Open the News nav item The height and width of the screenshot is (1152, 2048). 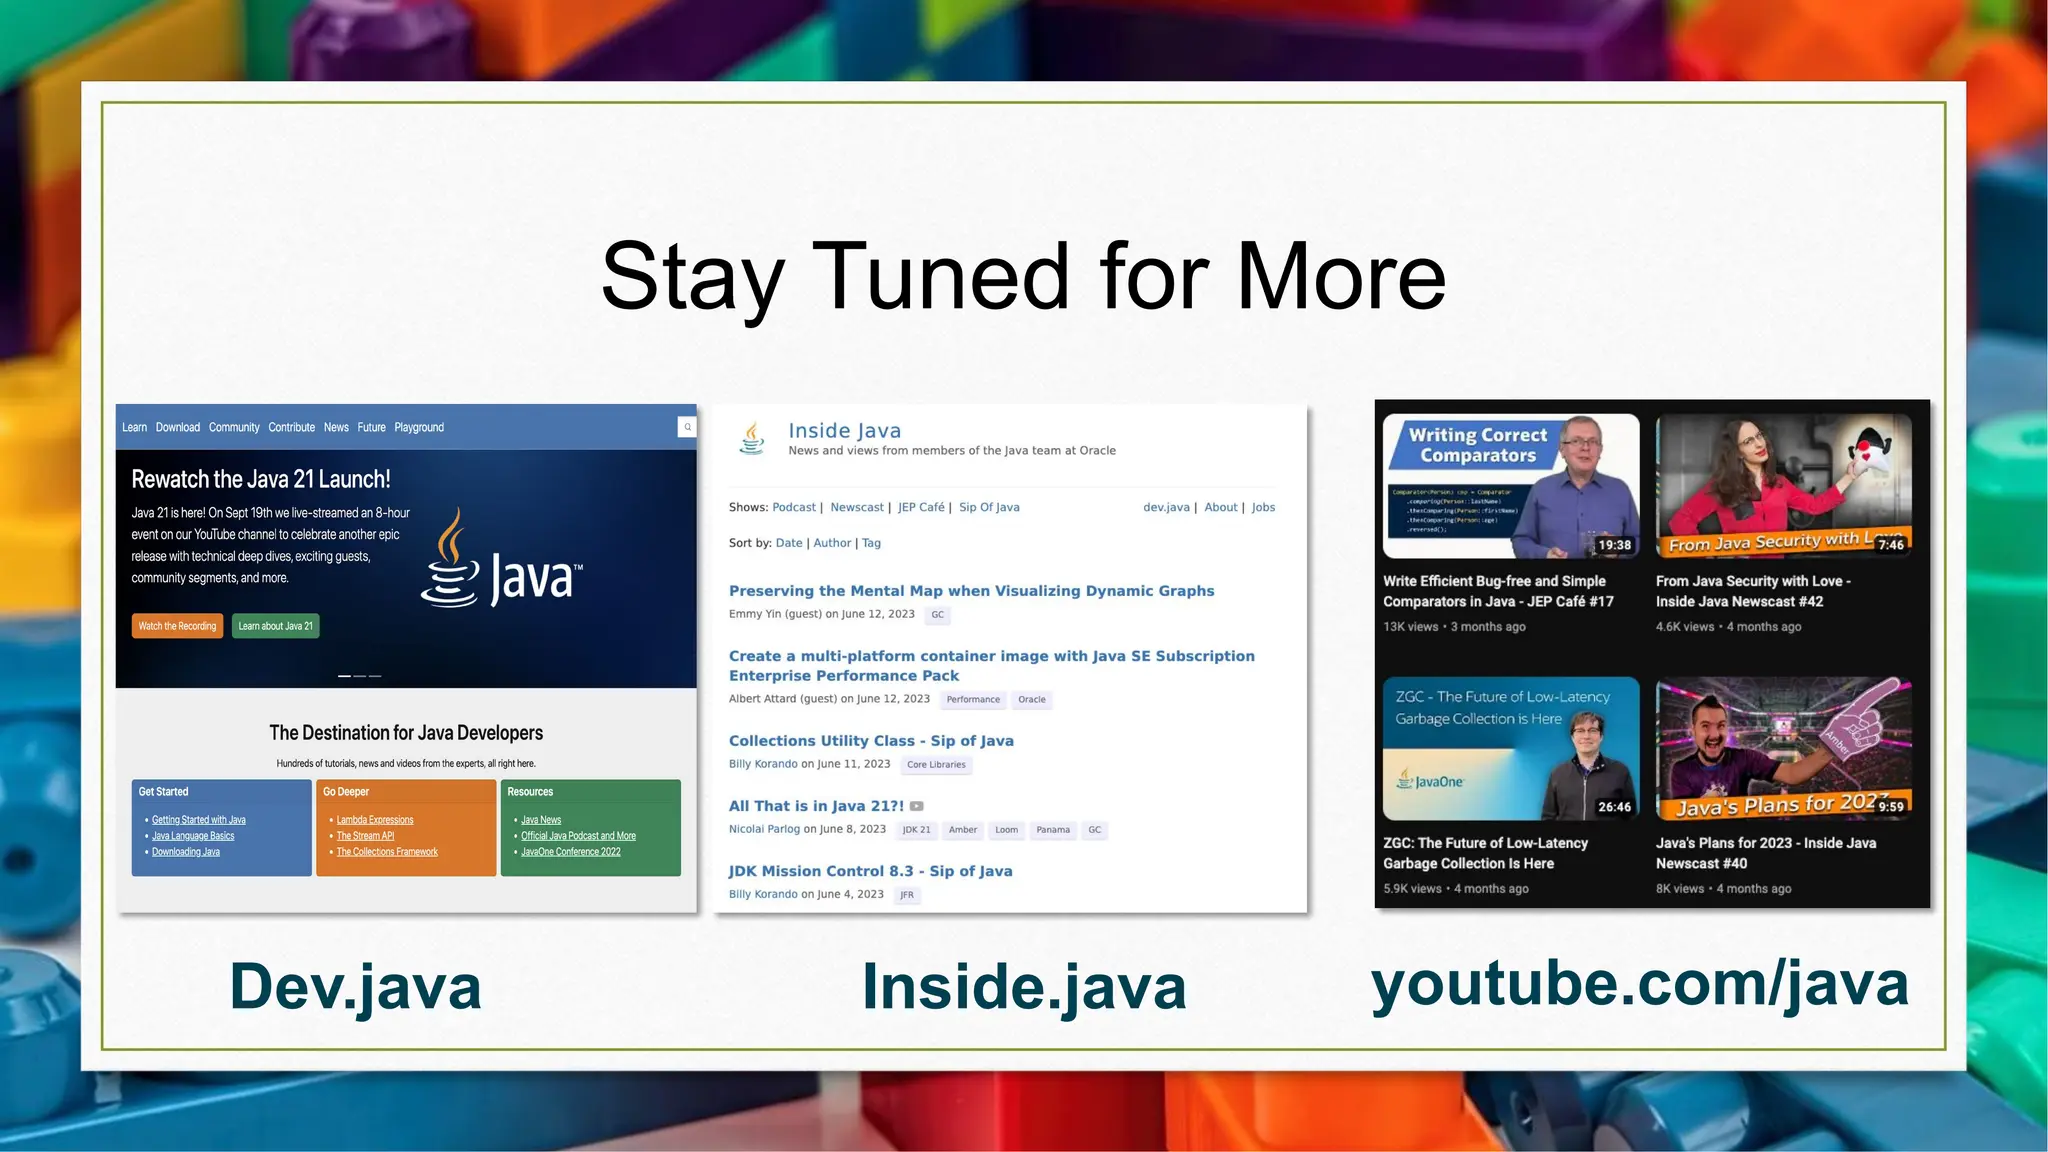[x=336, y=427]
